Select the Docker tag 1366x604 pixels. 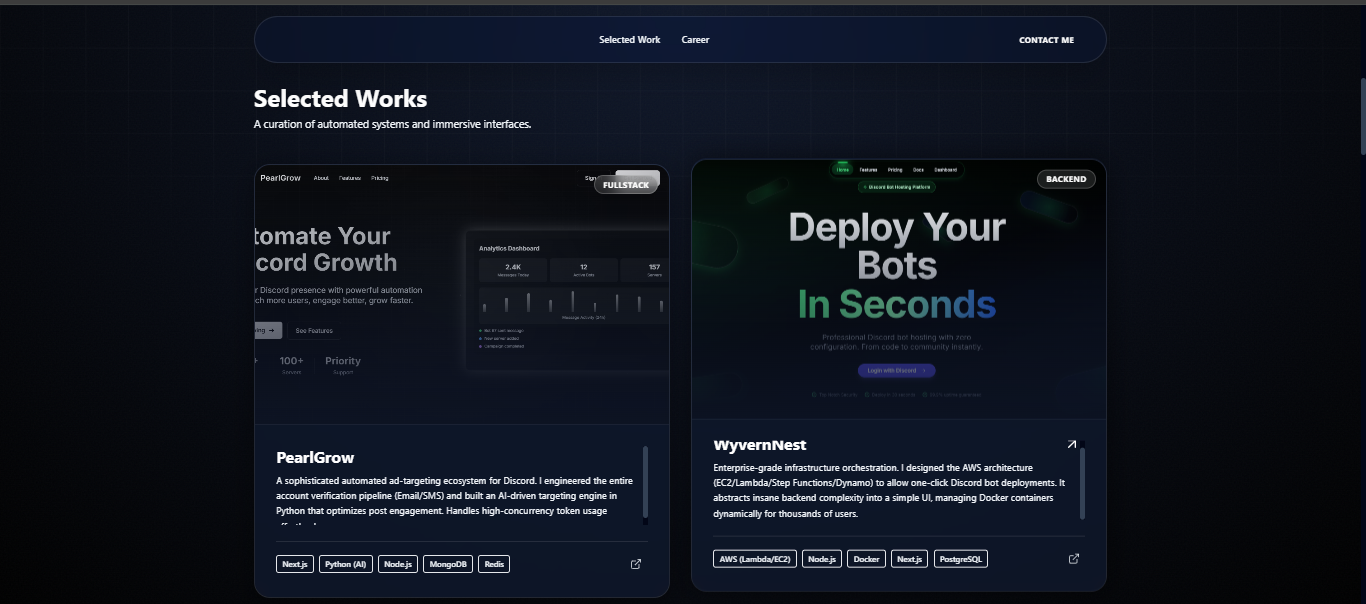pyautogui.click(x=867, y=559)
